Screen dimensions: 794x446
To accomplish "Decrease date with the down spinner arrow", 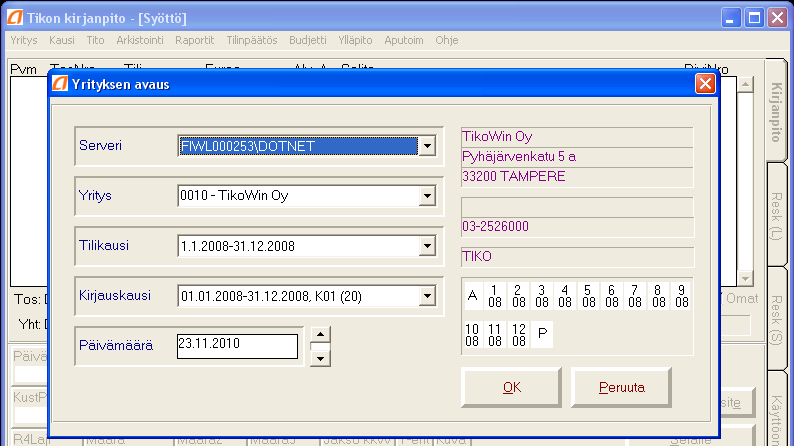I will (x=320, y=358).
